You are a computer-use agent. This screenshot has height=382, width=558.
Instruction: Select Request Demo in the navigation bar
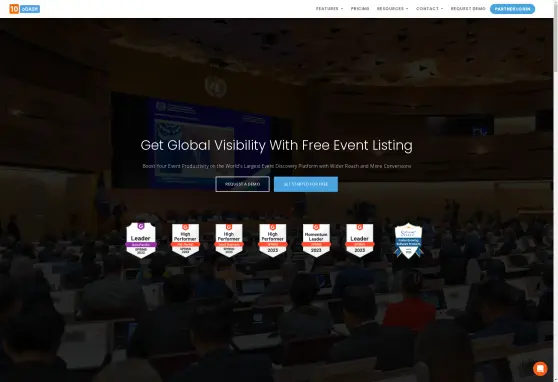468,9
